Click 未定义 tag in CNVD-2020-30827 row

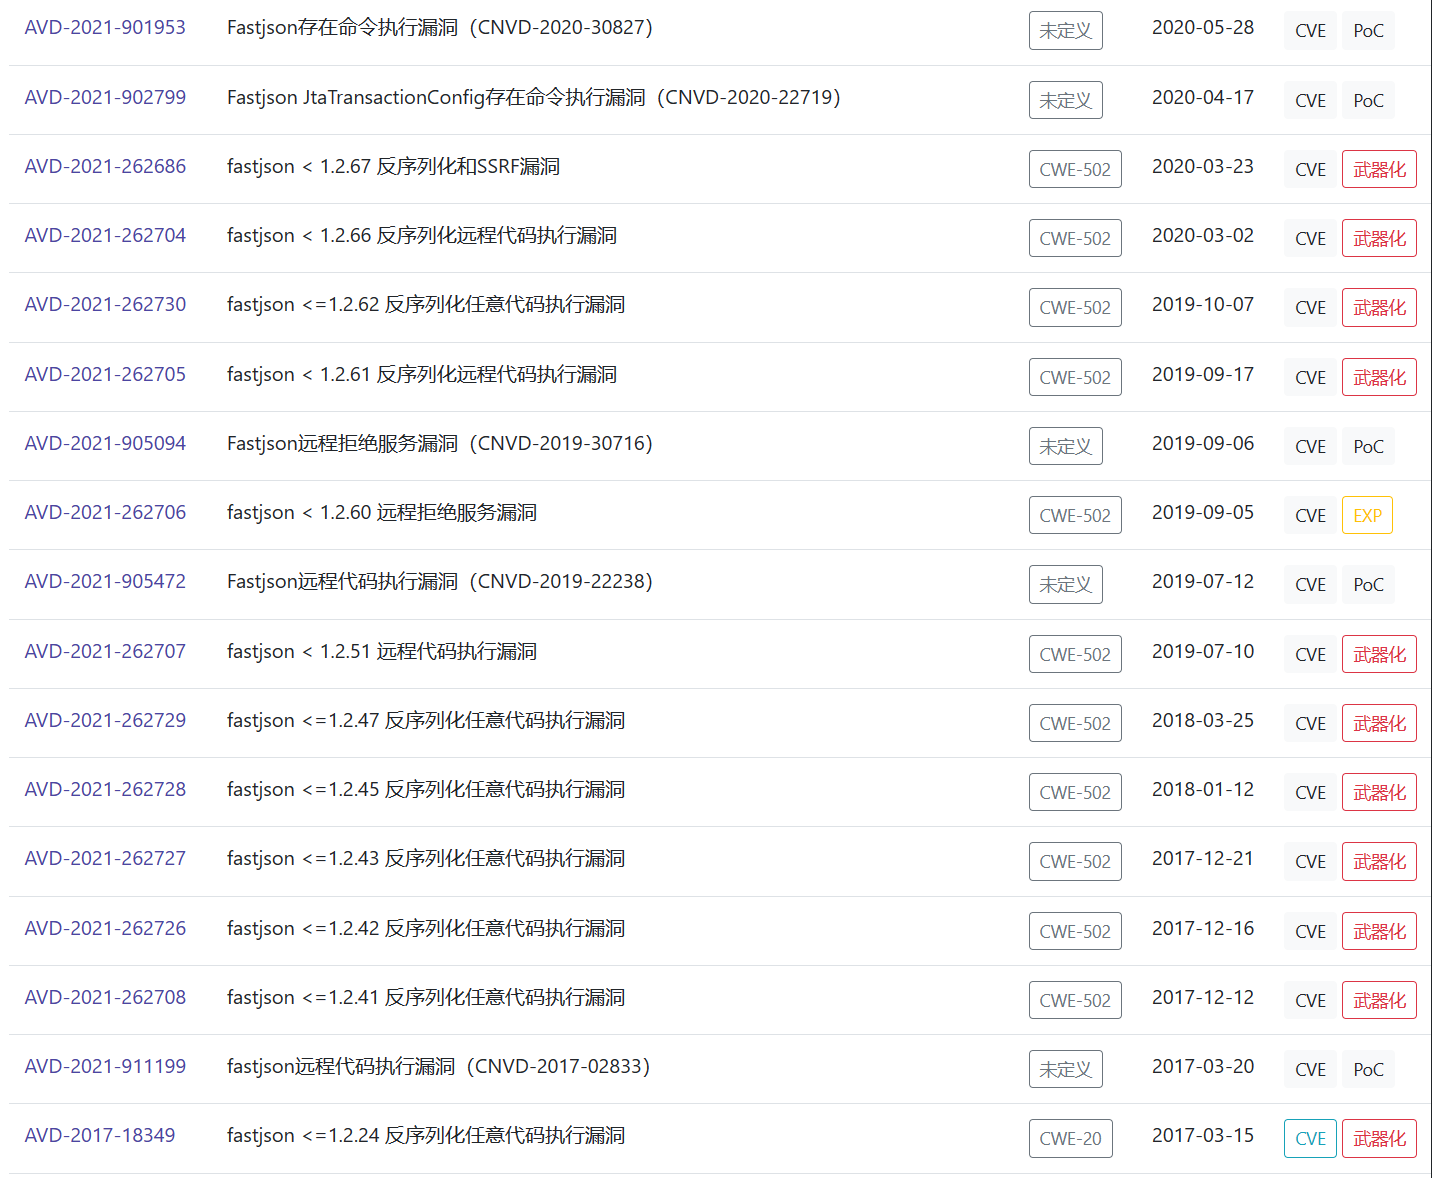click(1066, 31)
